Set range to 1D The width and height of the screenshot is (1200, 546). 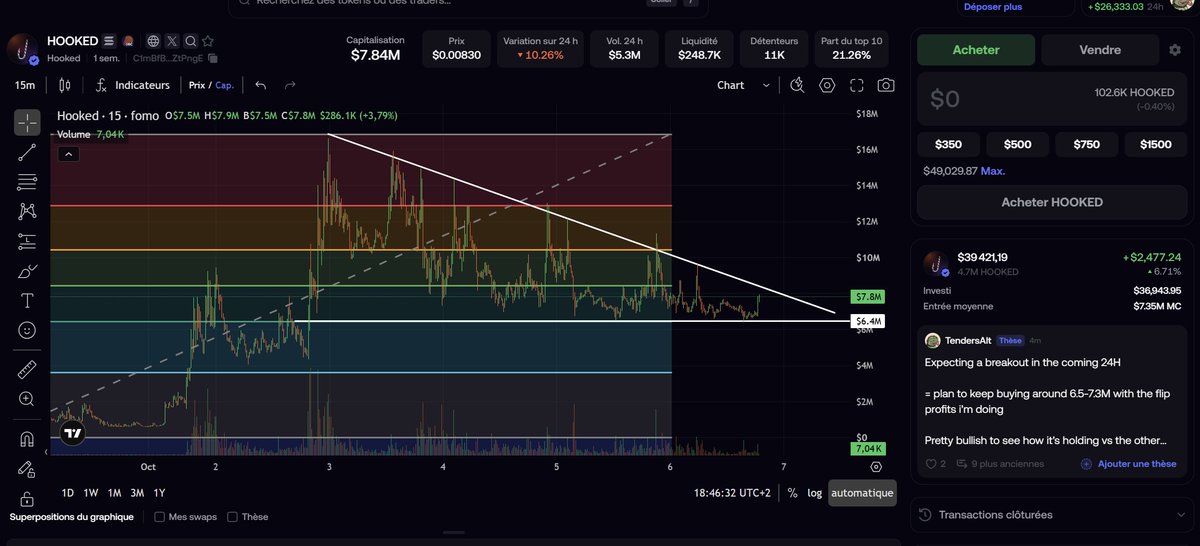pyautogui.click(x=68, y=493)
